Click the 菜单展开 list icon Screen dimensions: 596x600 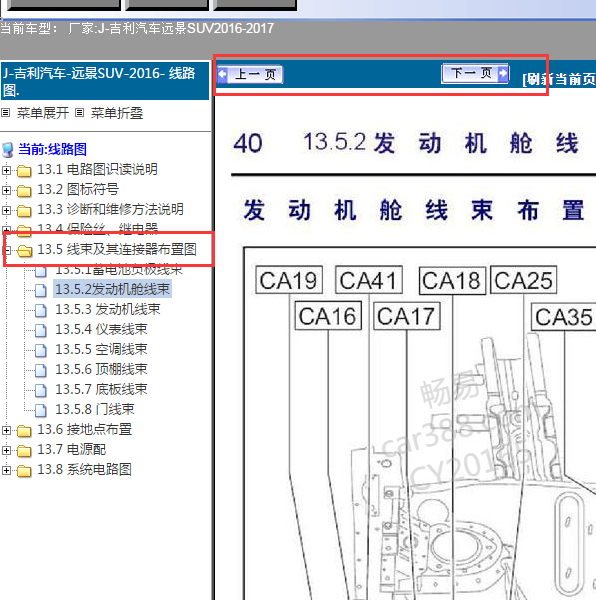6,113
